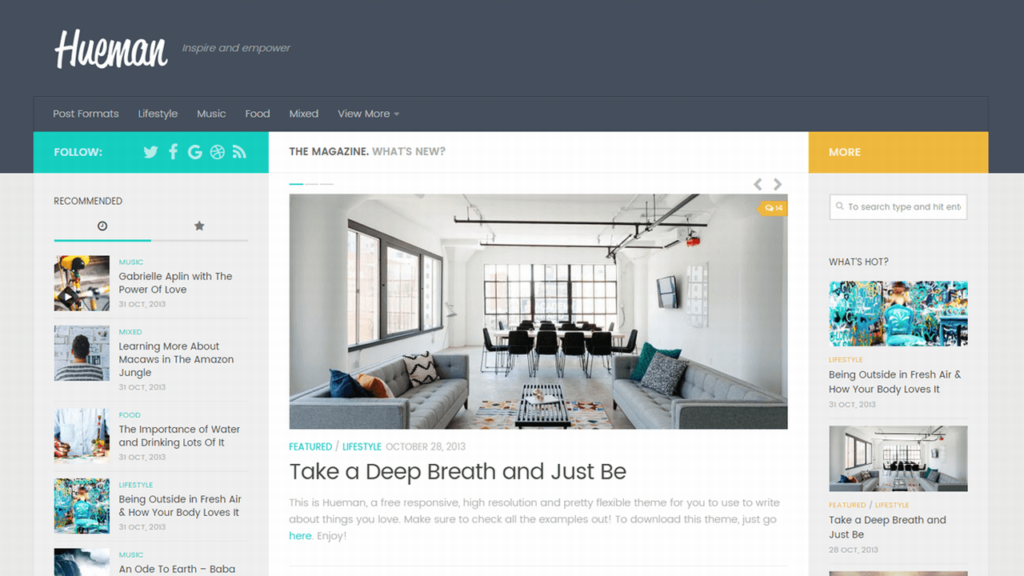Image resolution: width=1024 pixels, height=576 pixels.
Task: Show next slide with right arrow
Action: [x=777, y=184]
